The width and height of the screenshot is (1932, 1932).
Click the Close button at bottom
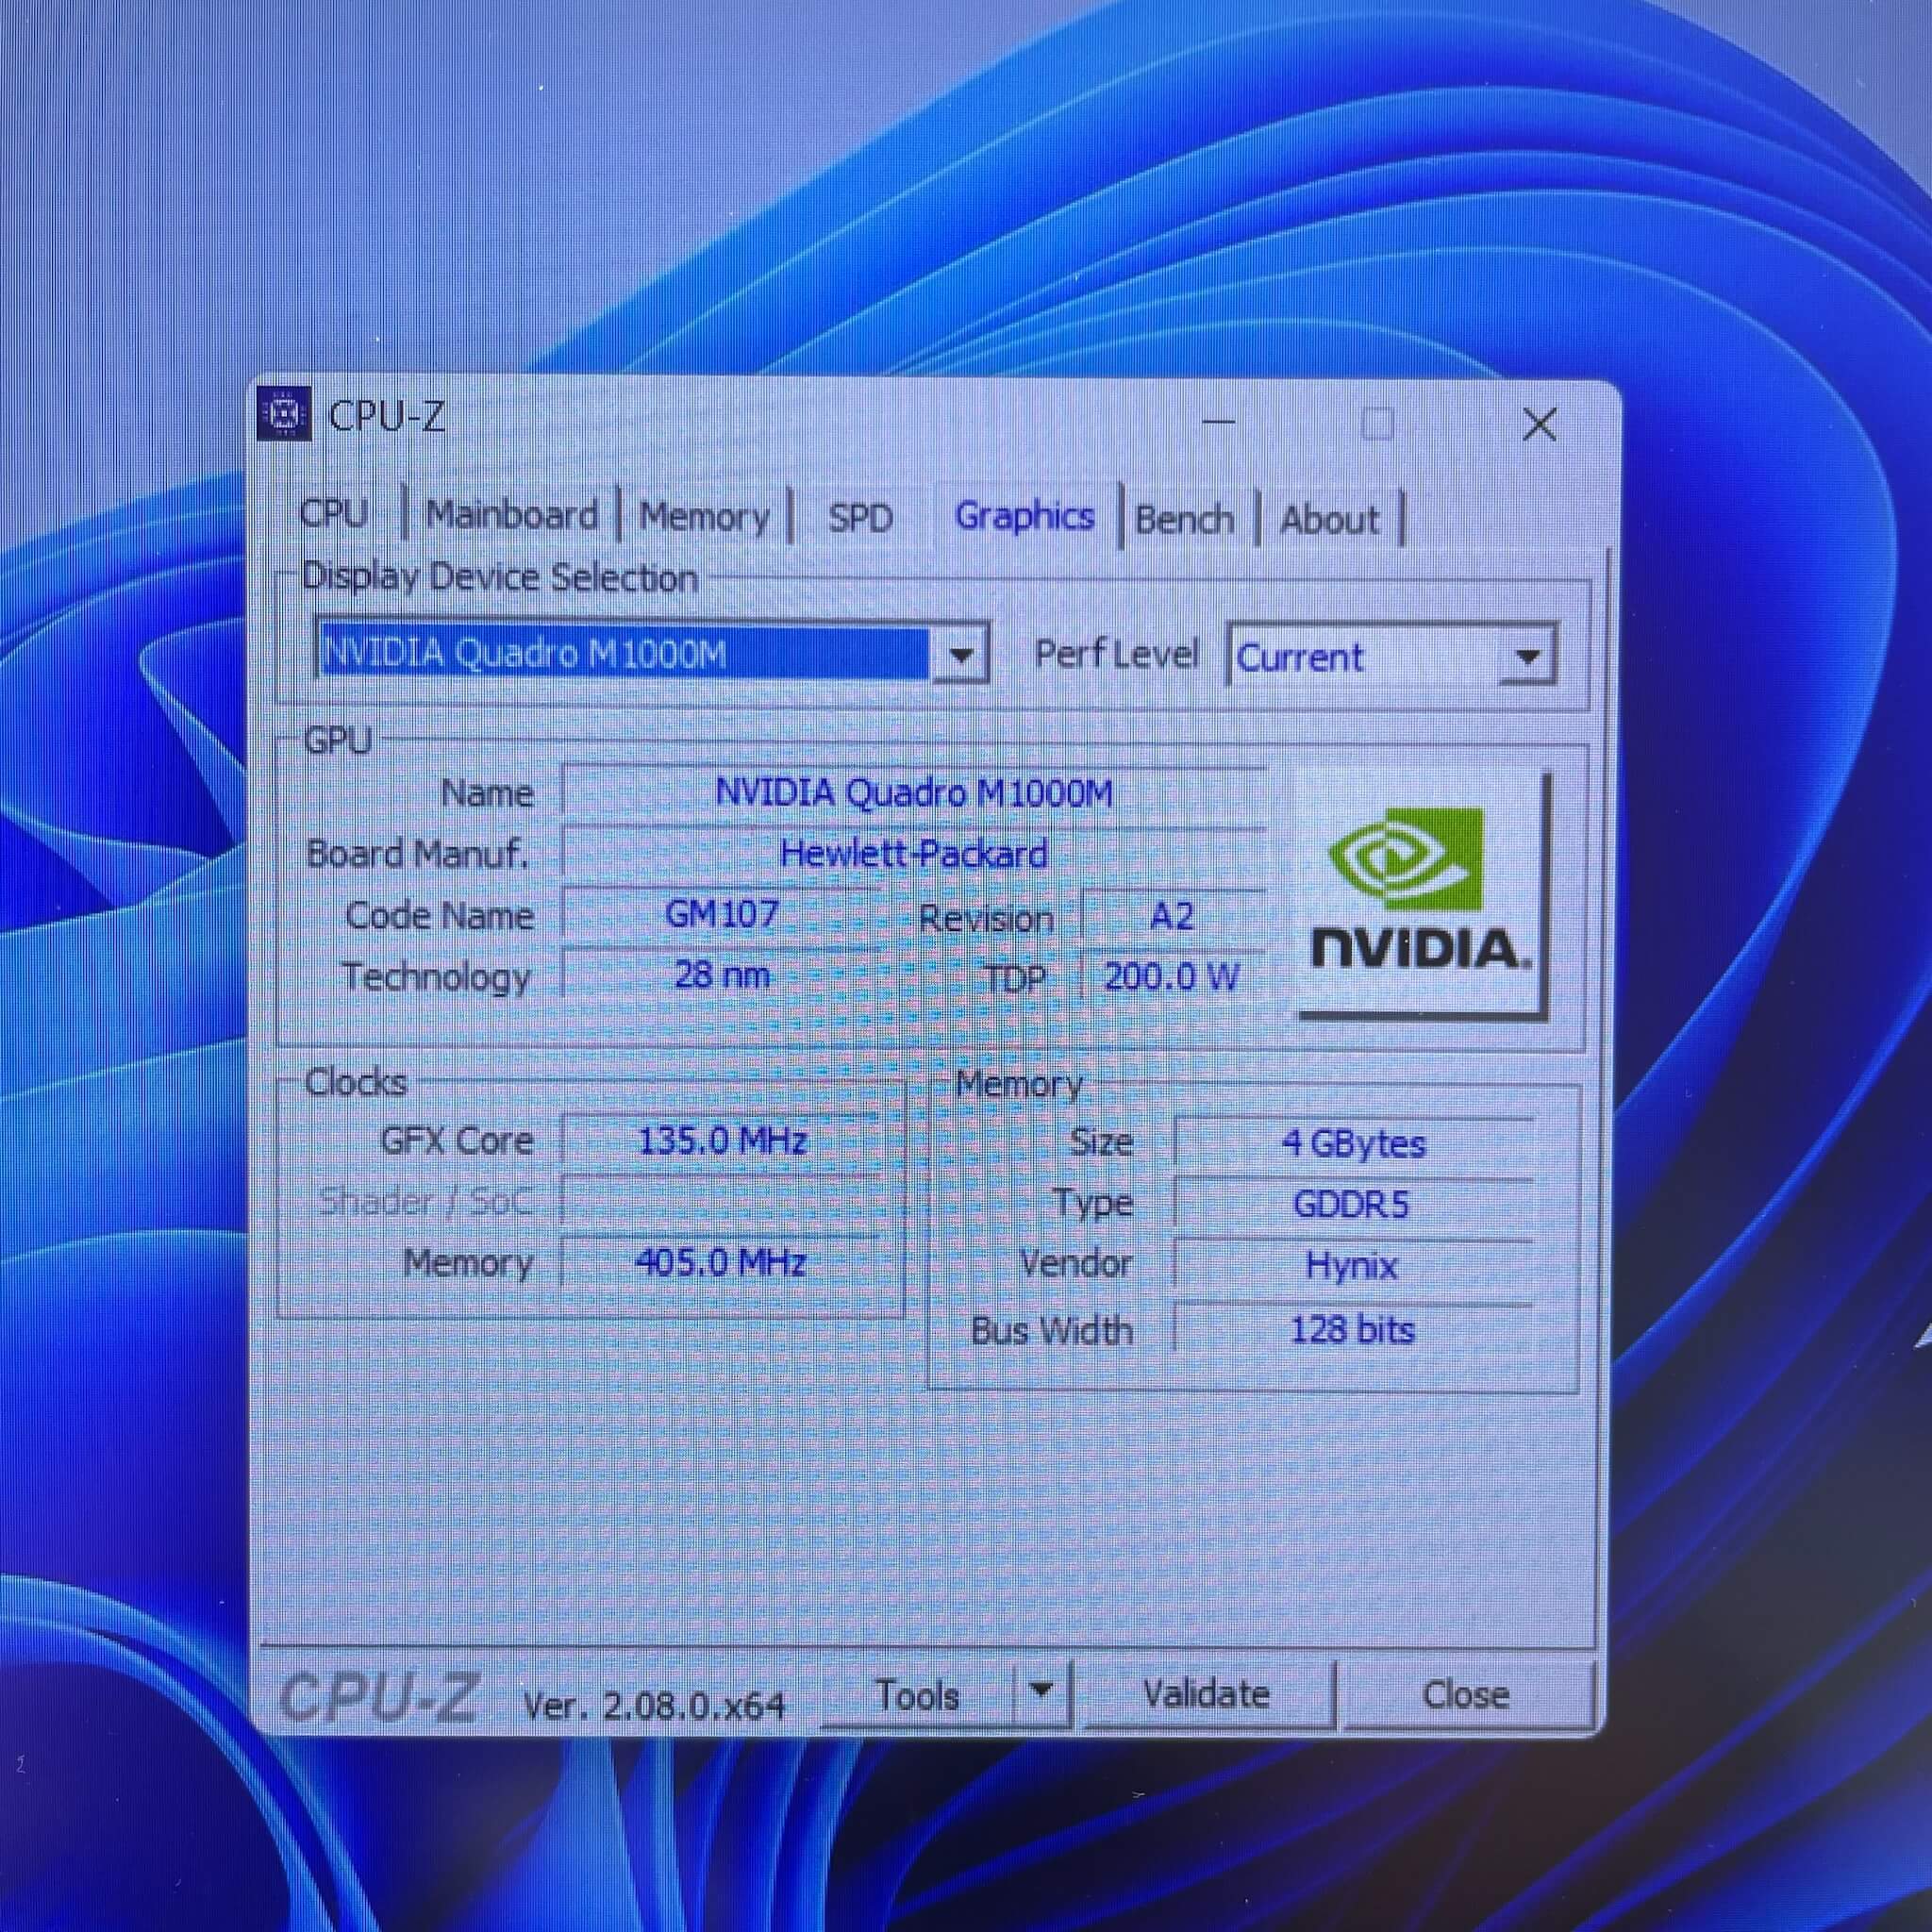click(1467, 1694)
